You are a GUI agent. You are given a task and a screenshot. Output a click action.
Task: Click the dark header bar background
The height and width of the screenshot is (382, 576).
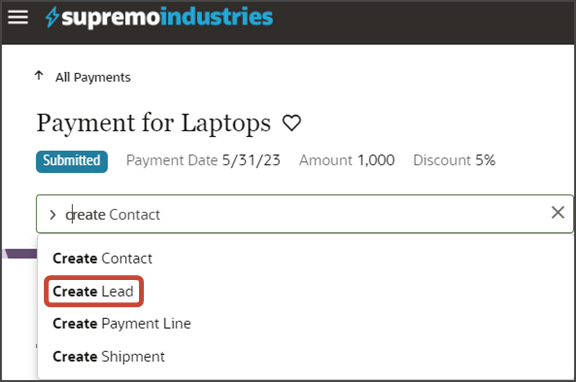tap(422, 22)
